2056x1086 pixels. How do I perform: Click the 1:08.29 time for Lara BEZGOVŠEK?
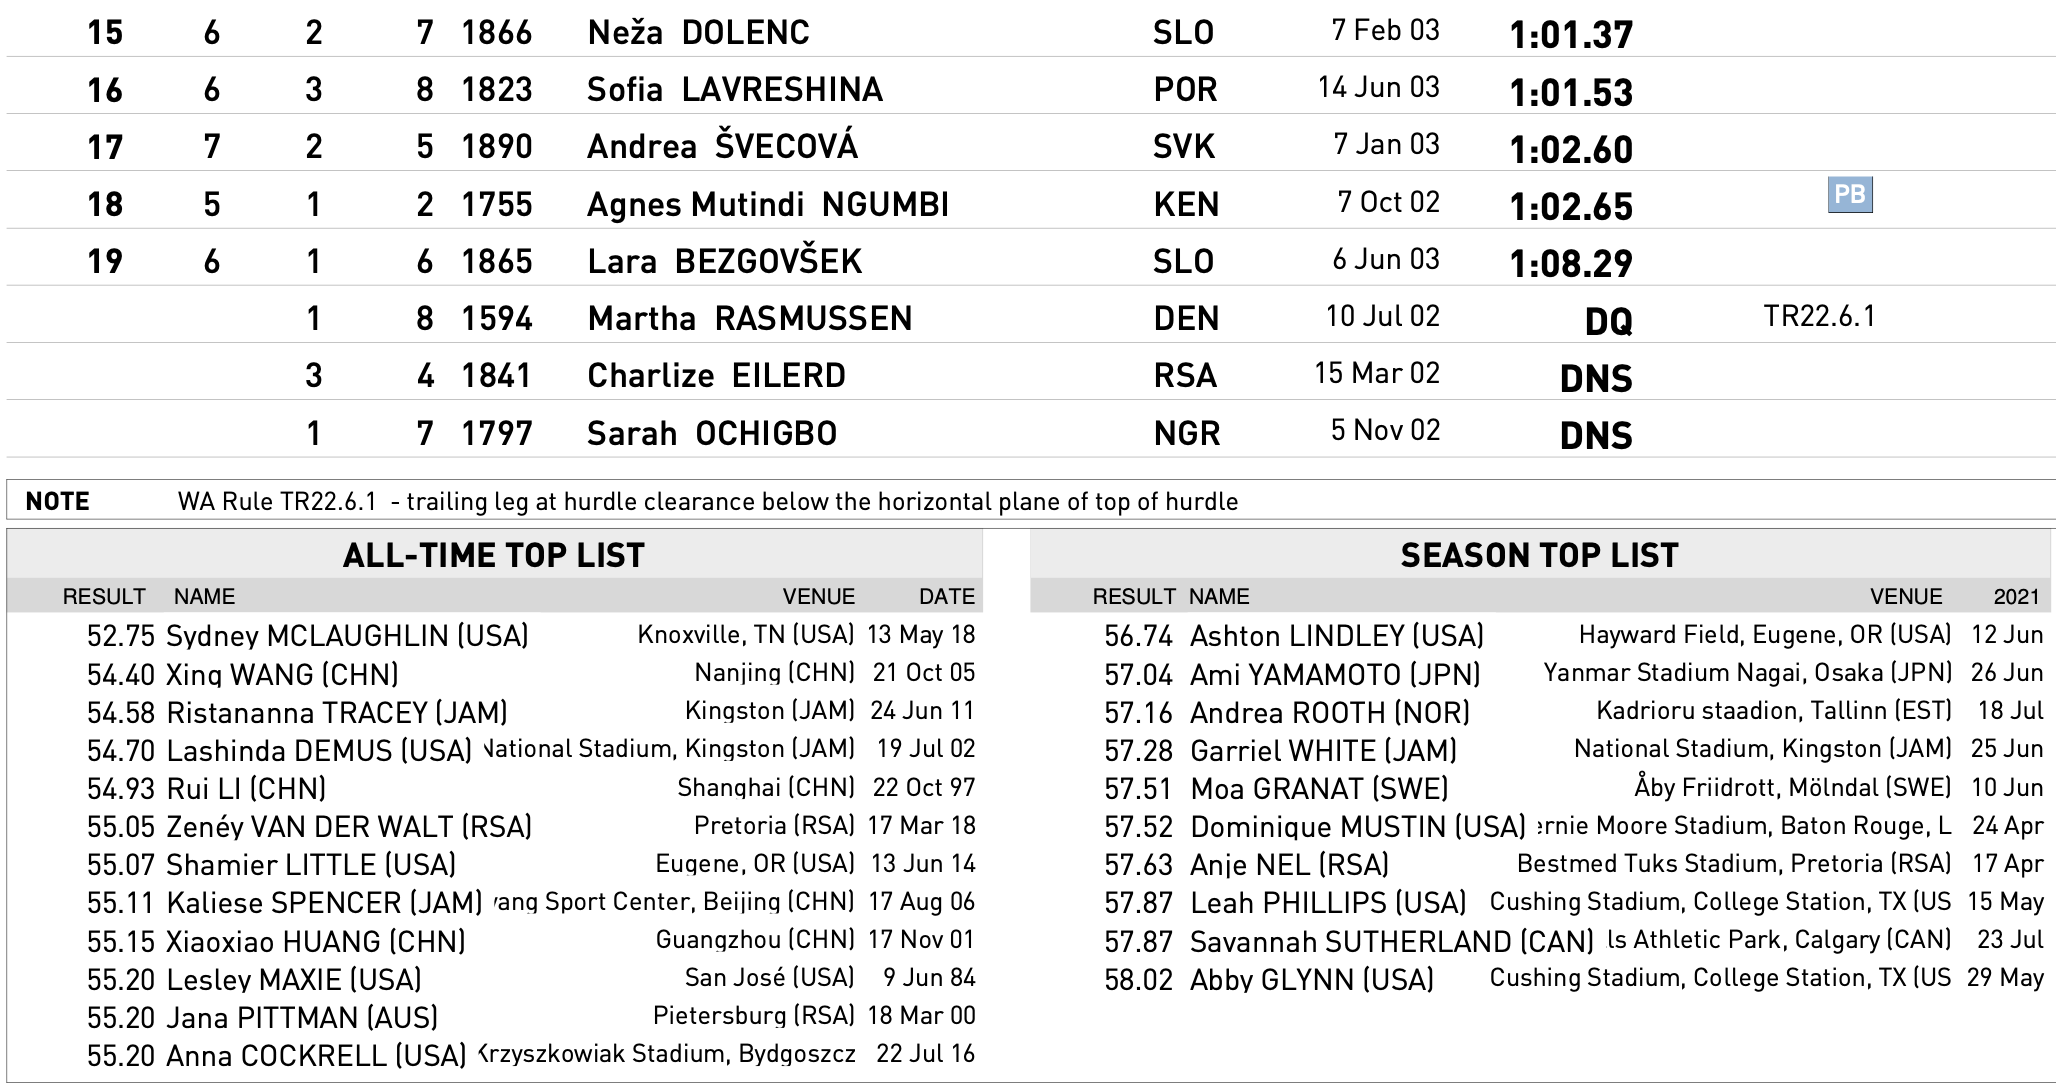coord(1571,264)
